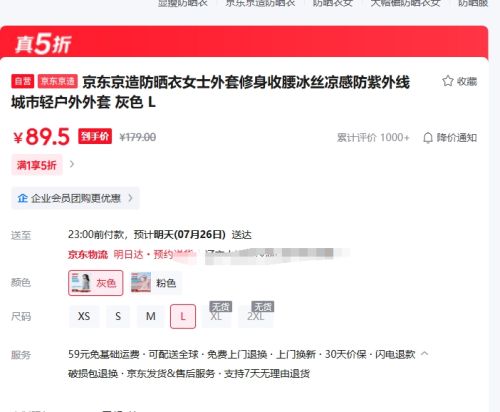The height and width of the screenshot is (412, 500).
Task: Click the 京东京造 brand badge
Action: [58, 81]
